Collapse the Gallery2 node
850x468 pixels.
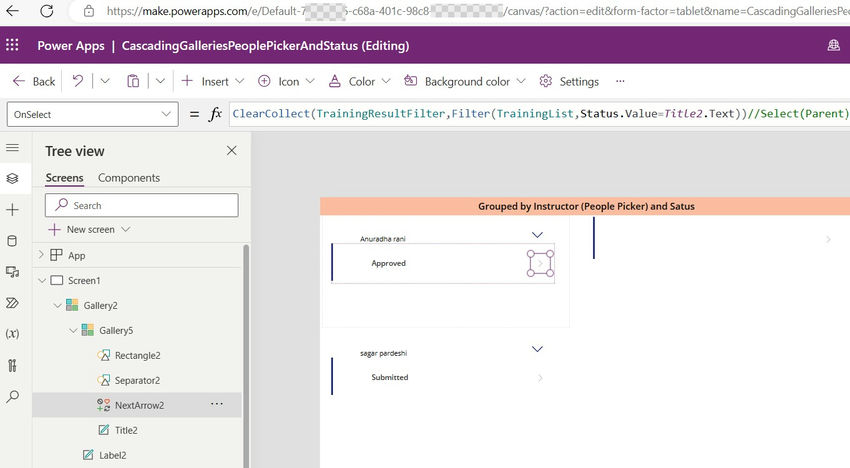tap(57, 305)
